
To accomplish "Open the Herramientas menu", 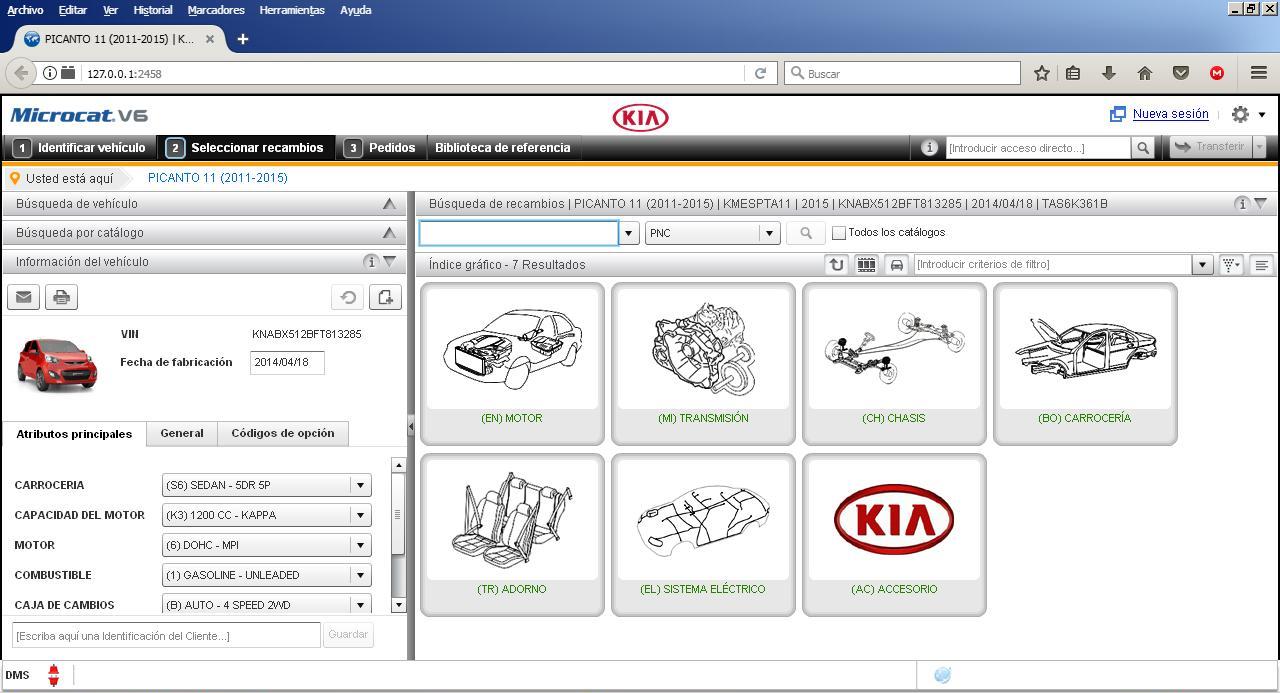I will click(x=292, y=10).
